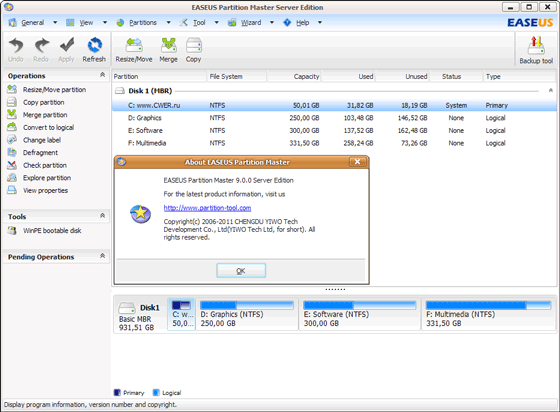
Task: Select the E: Software partition row
Action: 334,131
